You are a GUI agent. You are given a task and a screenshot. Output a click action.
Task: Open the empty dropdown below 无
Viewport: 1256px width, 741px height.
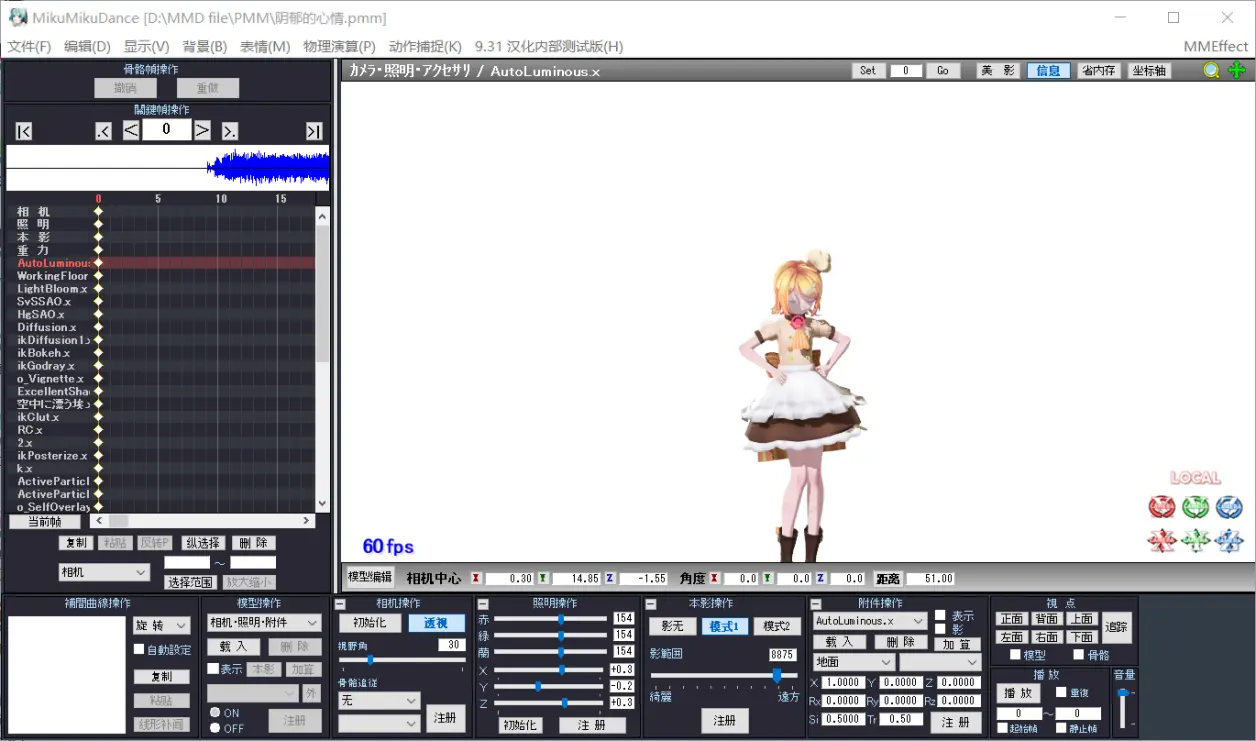coord(379,723)
